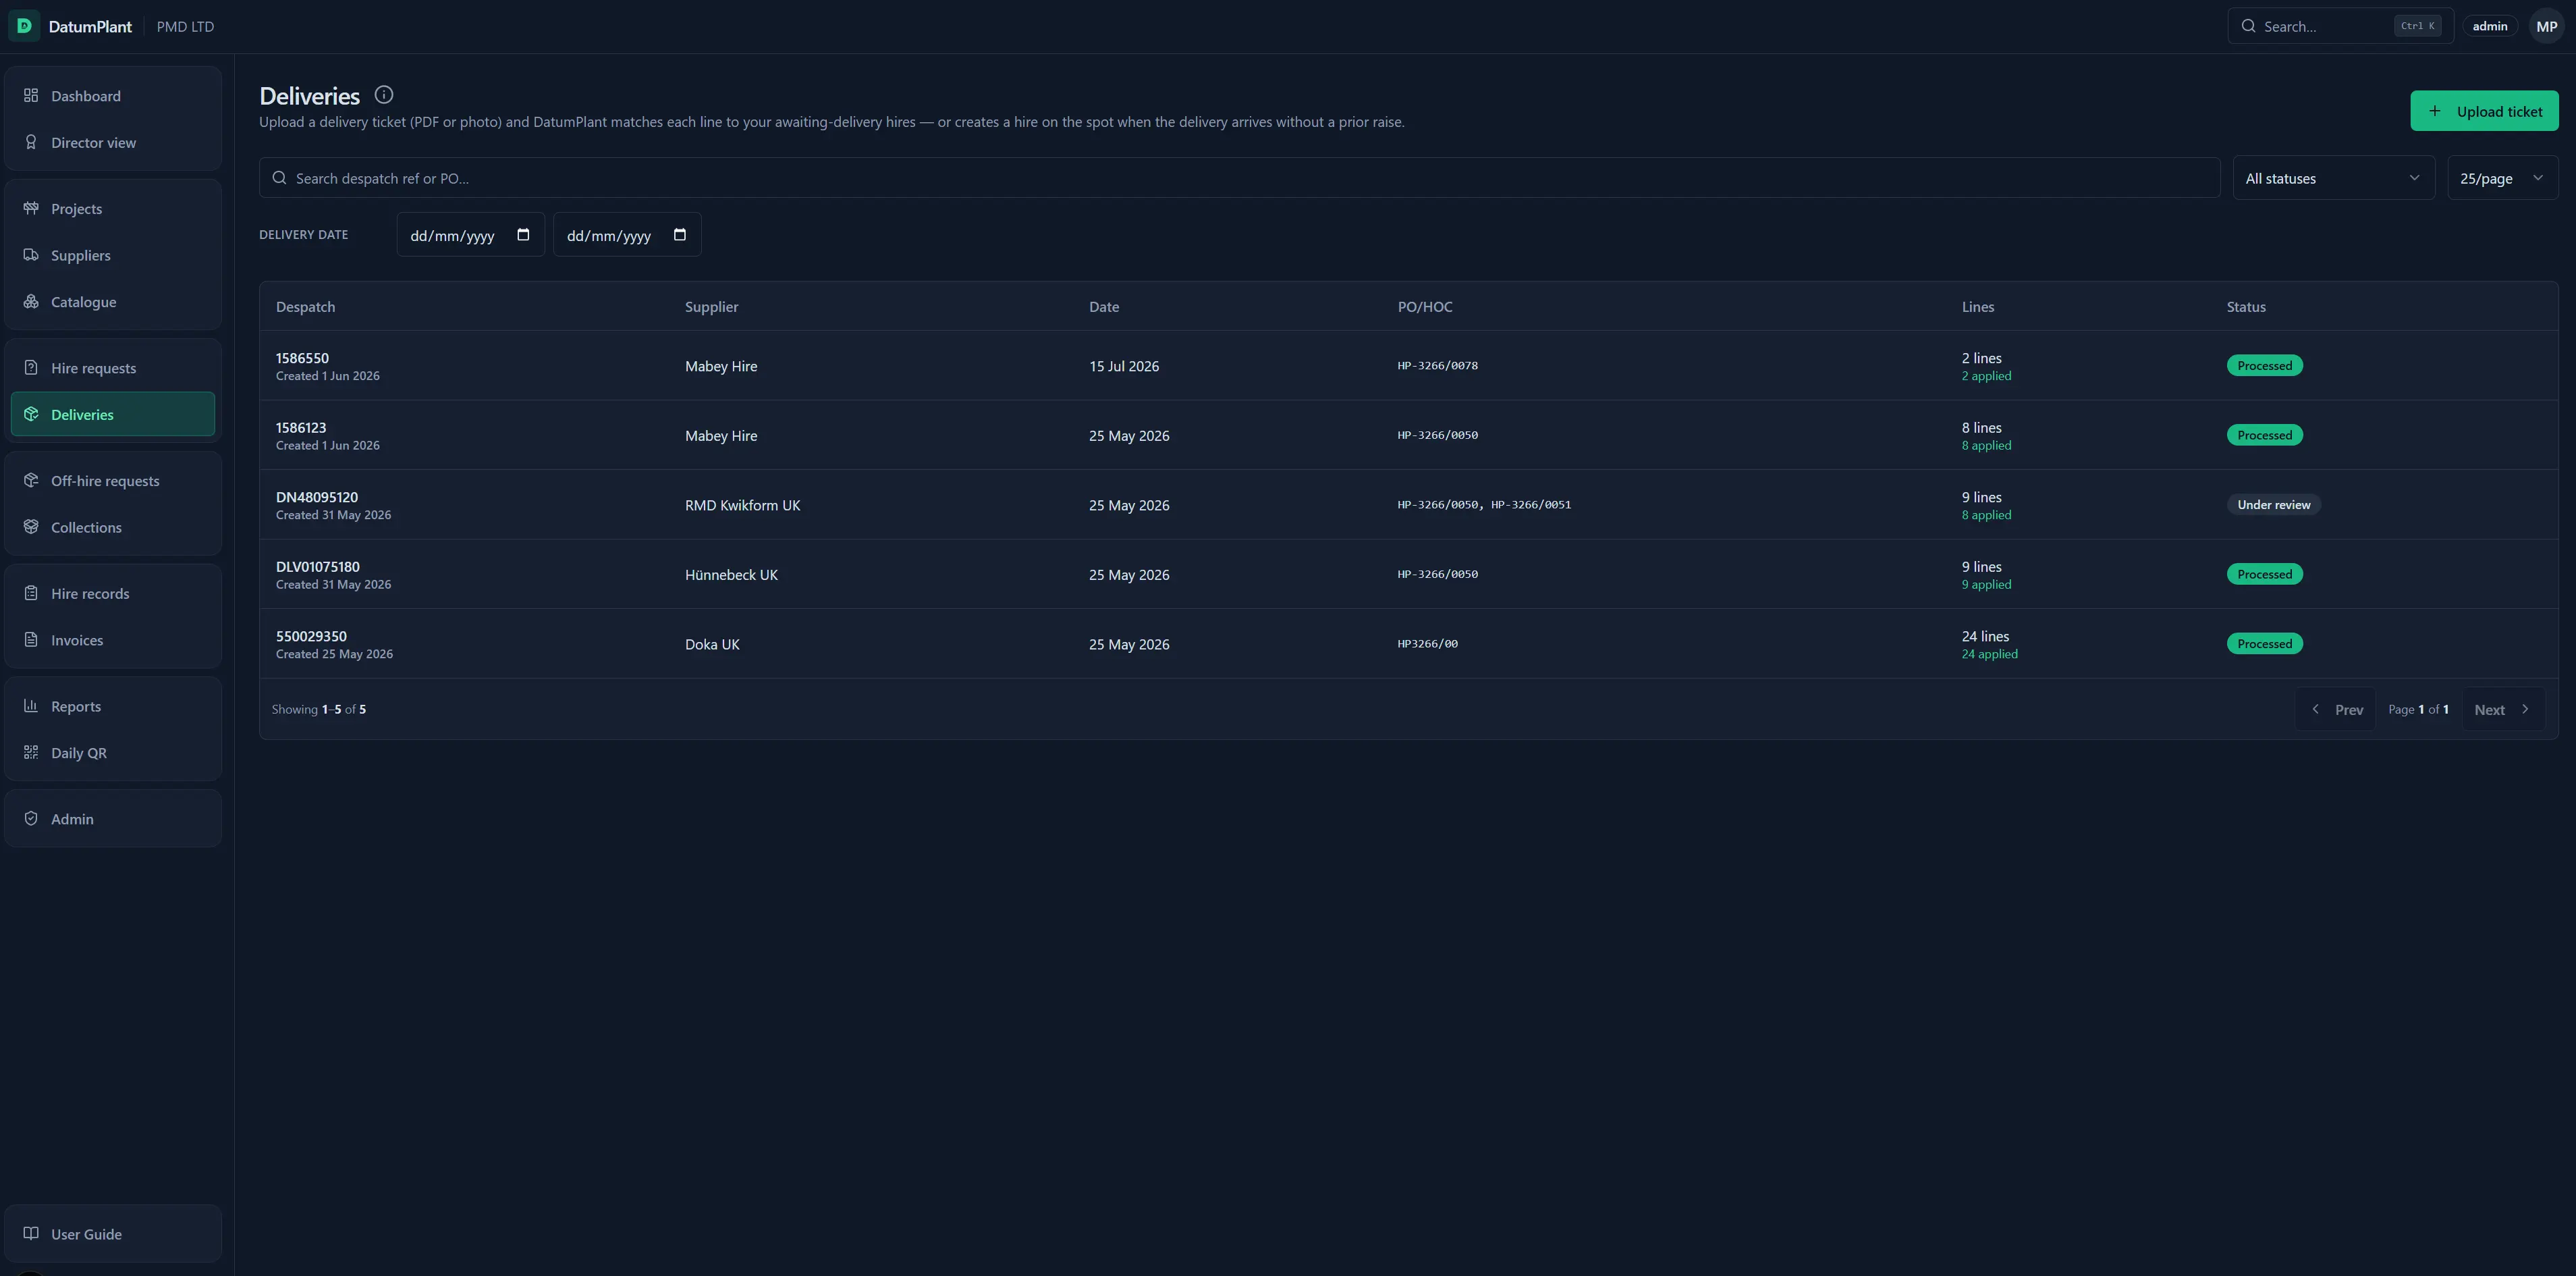This screenshot has height=1276, width=2576.
Task: Open despatch DN48095120 row
Action: pyautogui.click(x=1408, y=505)
